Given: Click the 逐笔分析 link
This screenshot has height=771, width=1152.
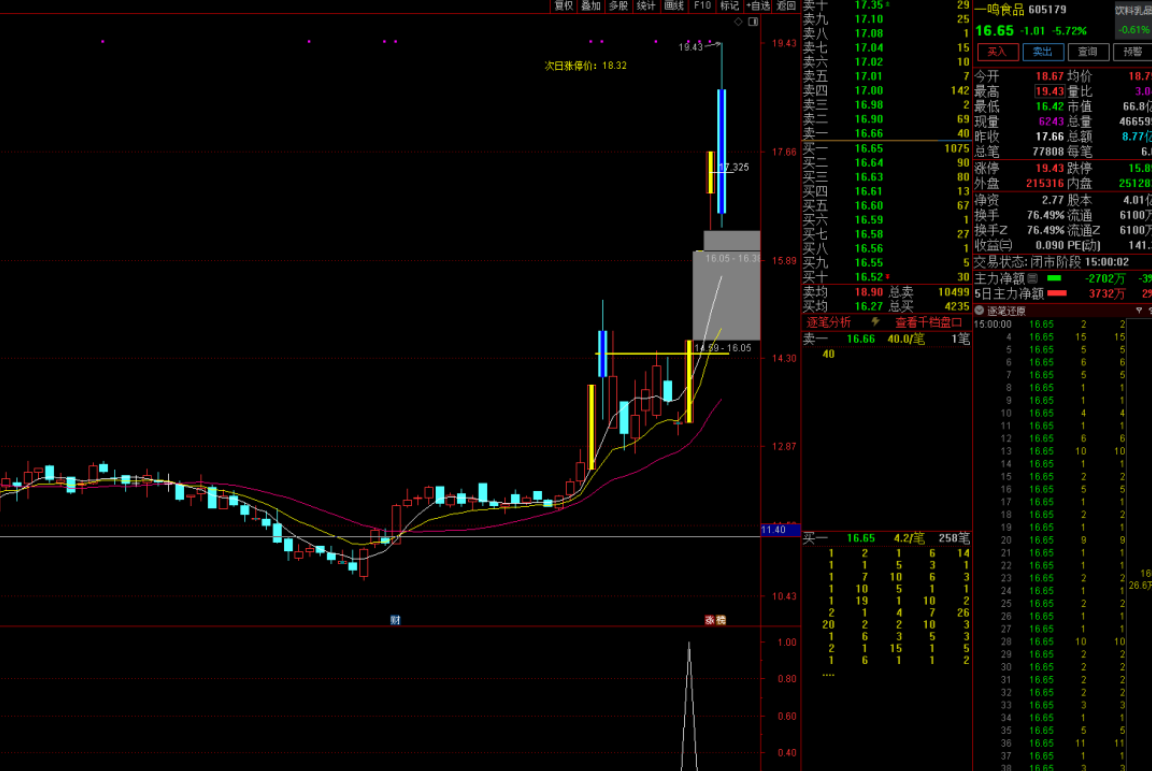Looking at the screenshot, I should click(829, 322).
